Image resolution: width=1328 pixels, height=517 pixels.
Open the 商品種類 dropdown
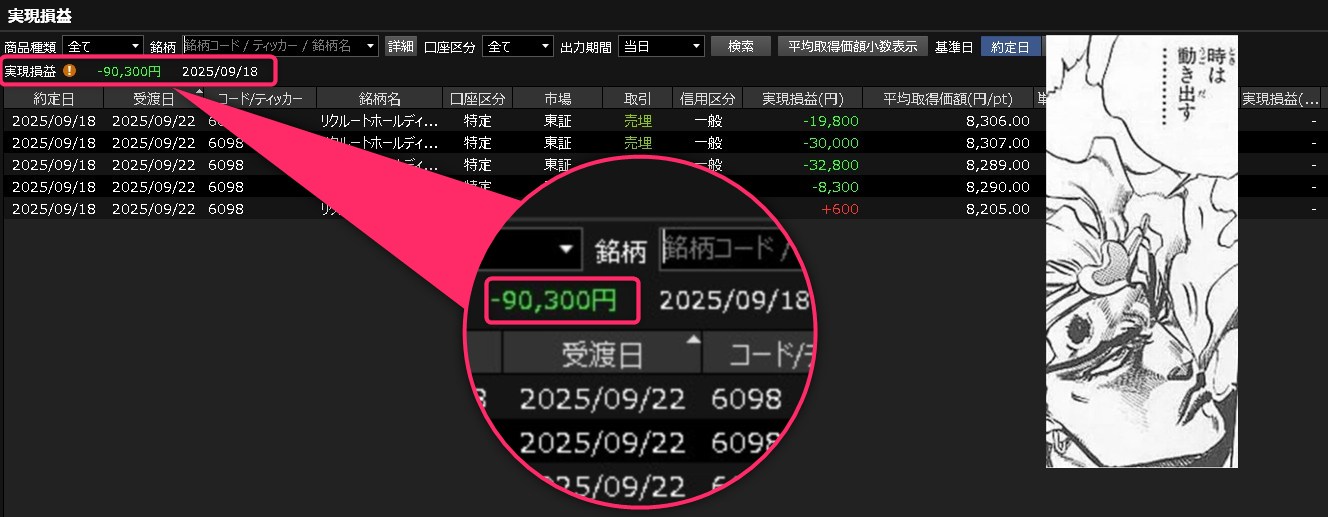pyautogui.click(x=103, y=46)
